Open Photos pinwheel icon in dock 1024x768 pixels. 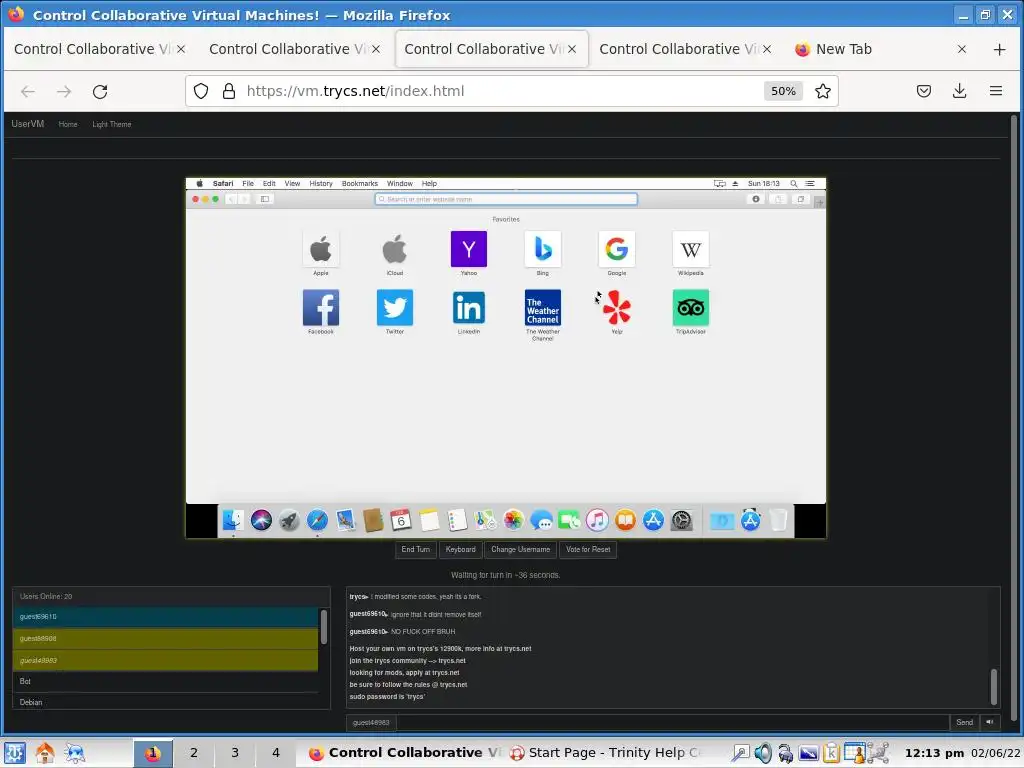513,520
